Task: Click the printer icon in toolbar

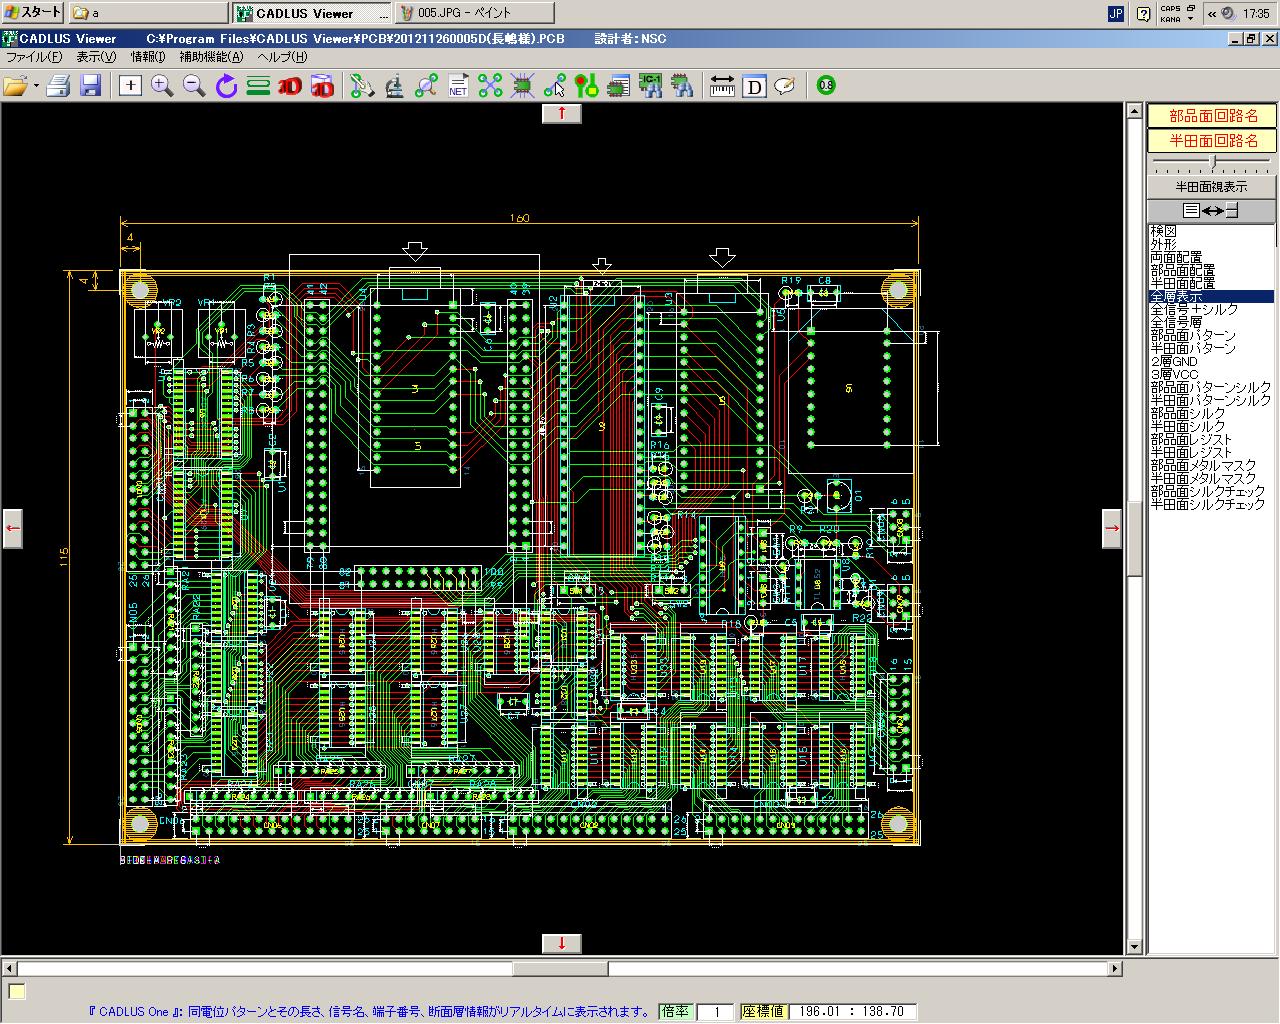Action: point(59,86)
